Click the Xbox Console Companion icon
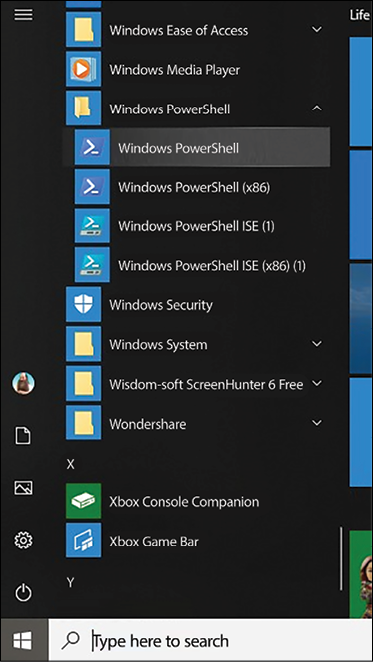The width and height of the screenshot is (373, 662). (x=84, y=501)
